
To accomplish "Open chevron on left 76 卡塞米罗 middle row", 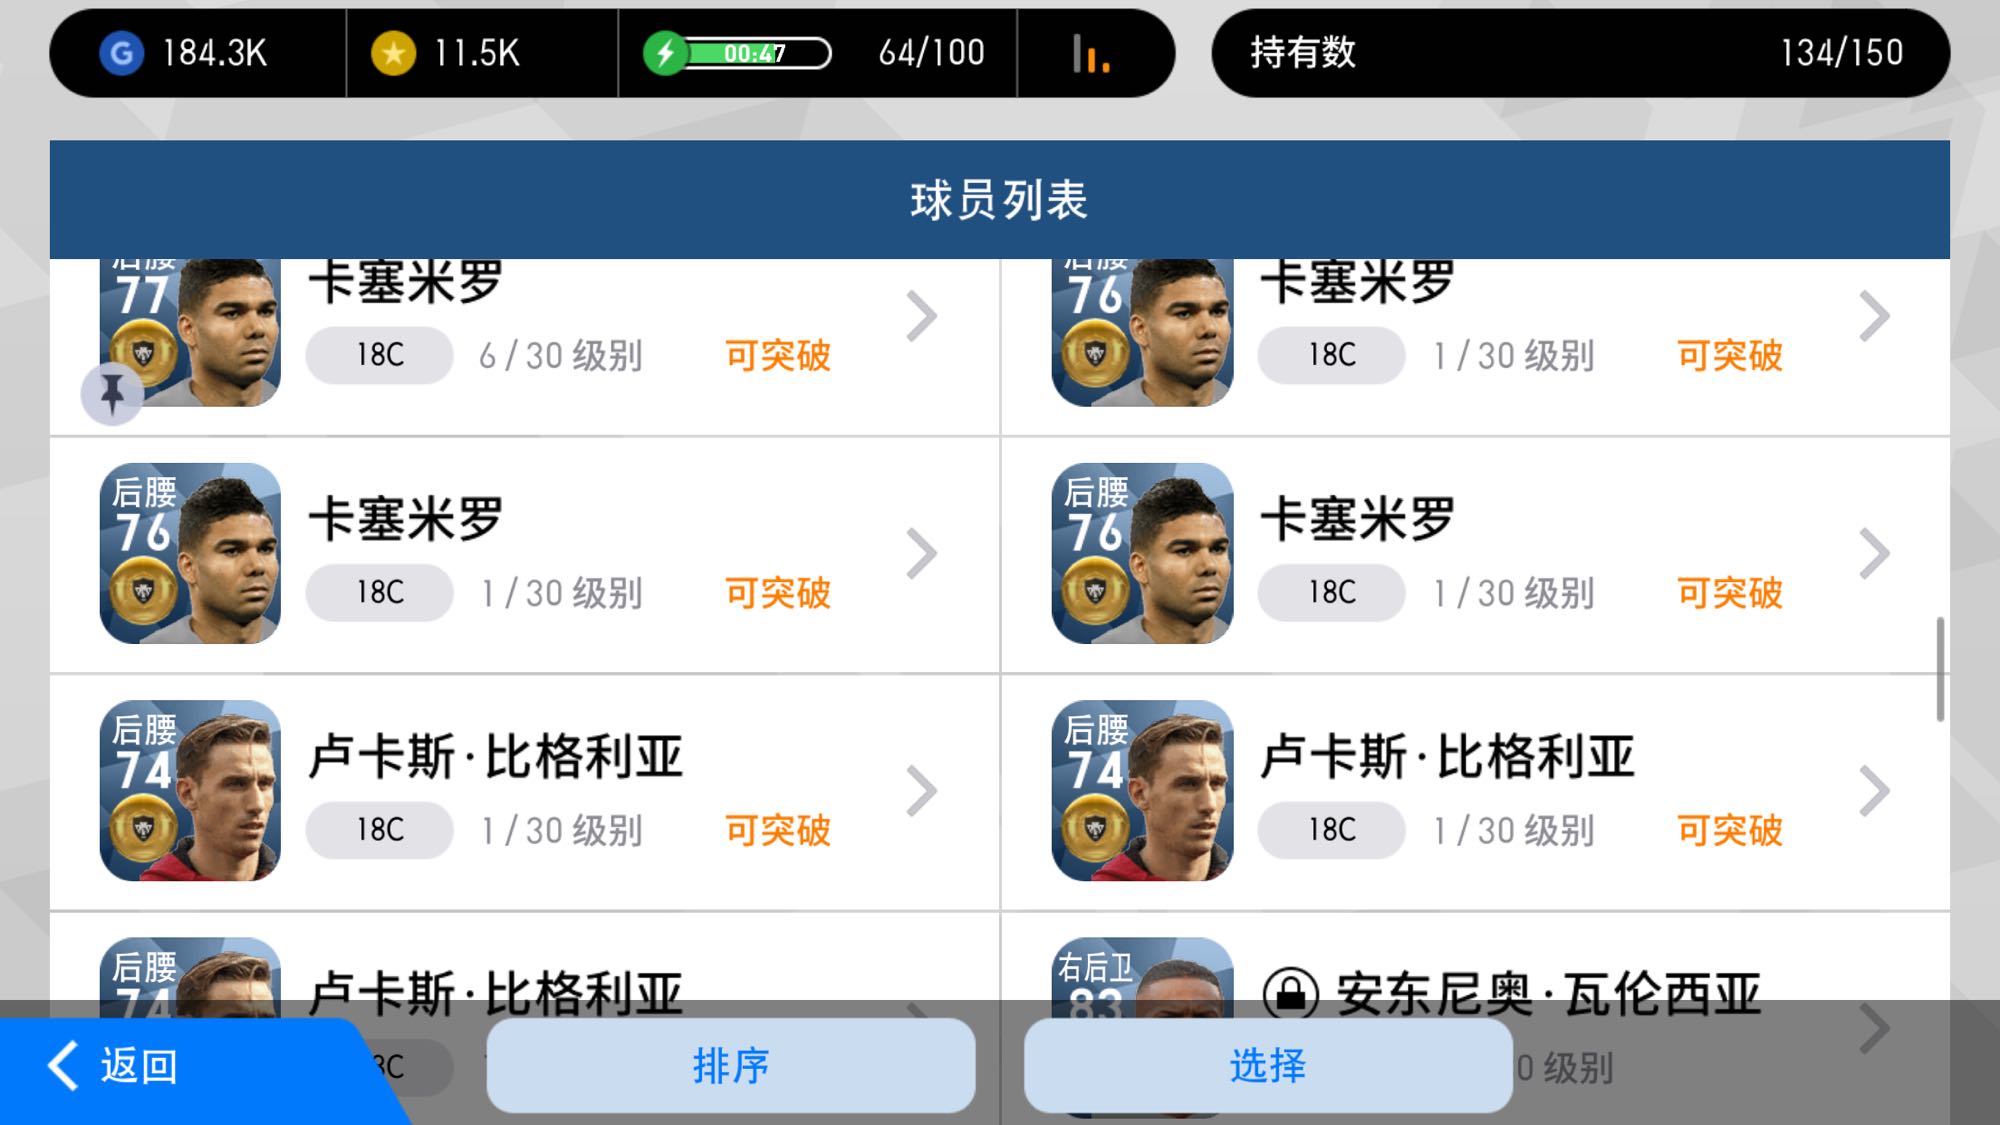I will point(922,554).
